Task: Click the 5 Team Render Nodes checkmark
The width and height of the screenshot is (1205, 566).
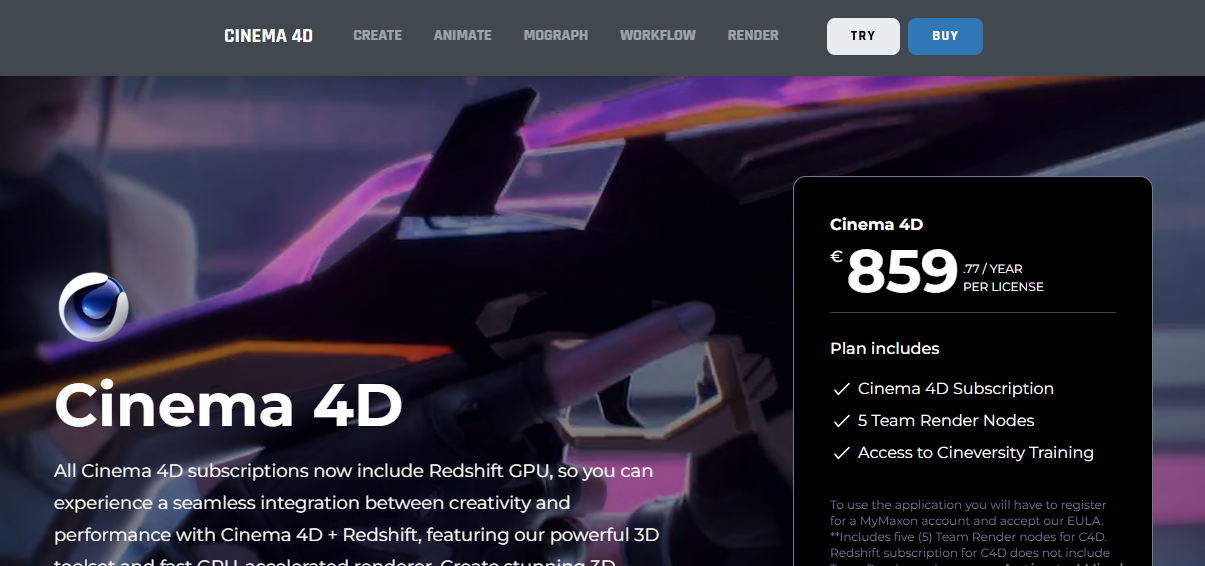Action: (841, 421)
